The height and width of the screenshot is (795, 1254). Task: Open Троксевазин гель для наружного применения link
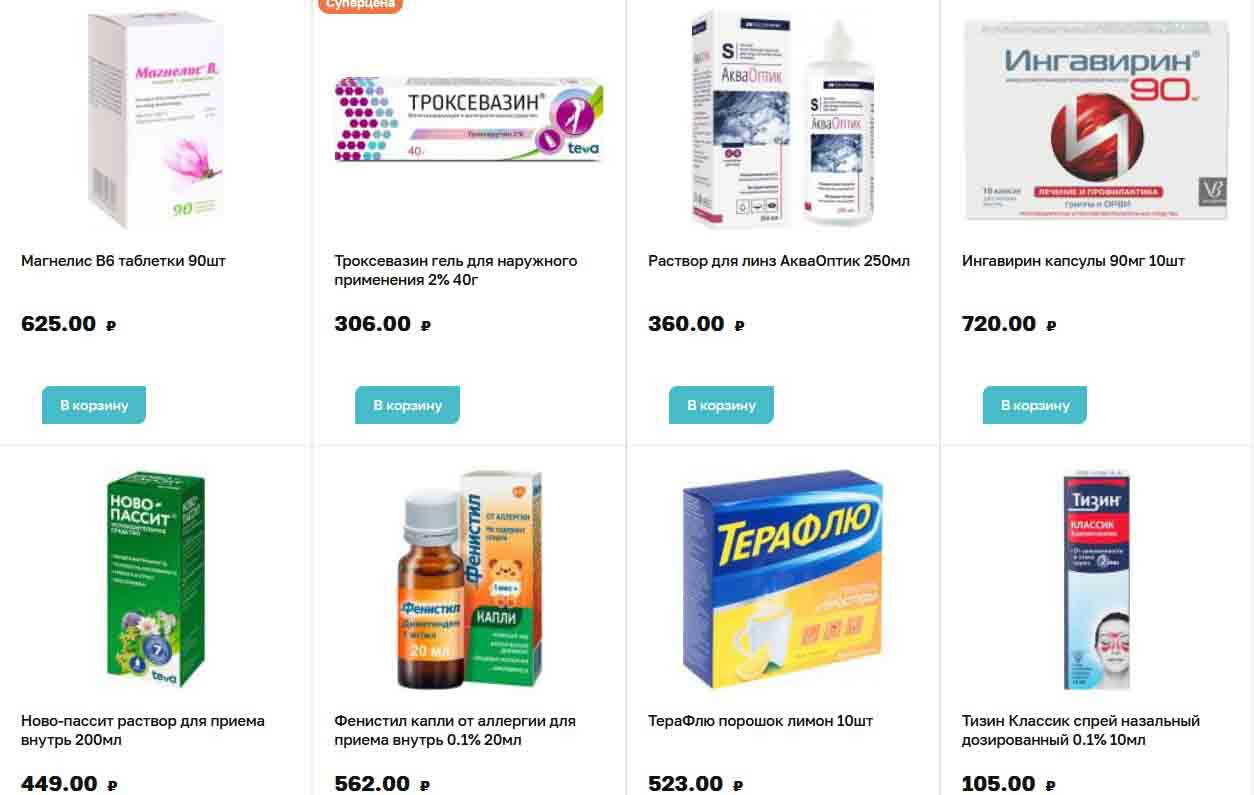456,271
